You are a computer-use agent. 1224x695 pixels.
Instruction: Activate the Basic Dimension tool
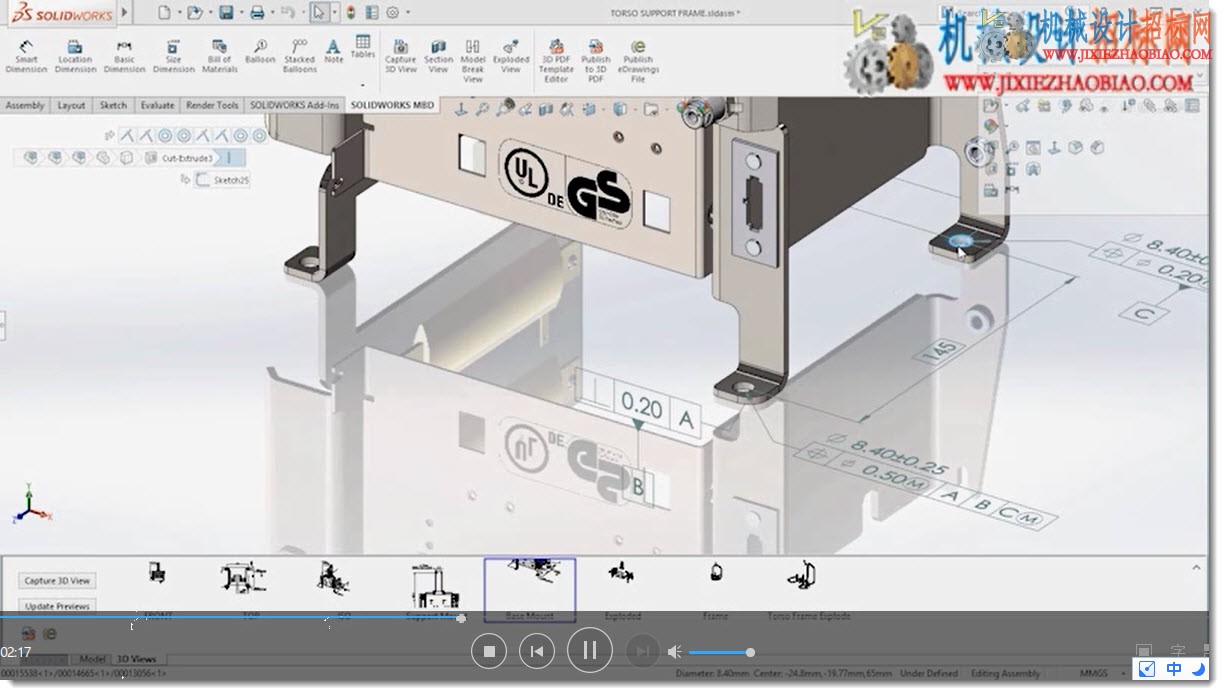click(124, 56)
